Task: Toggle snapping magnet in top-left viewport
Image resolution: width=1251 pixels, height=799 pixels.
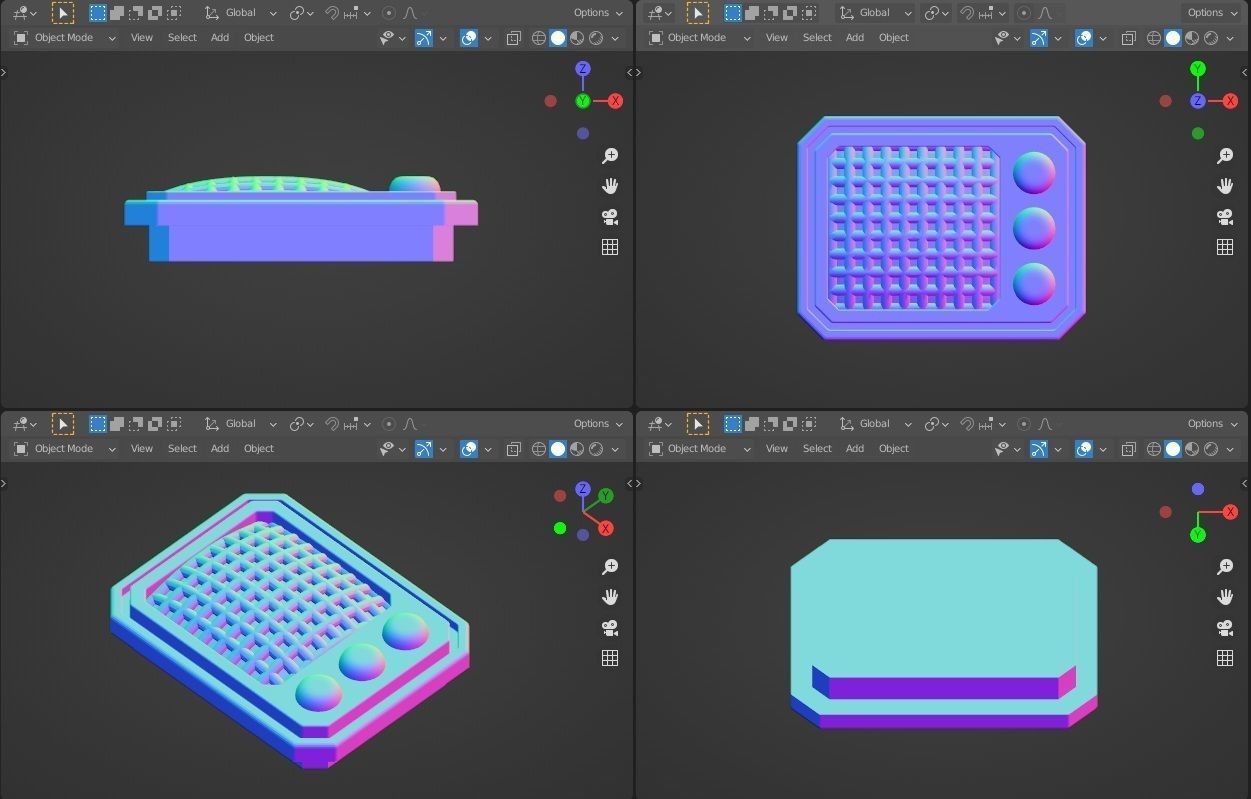Action: coord(333,13)
